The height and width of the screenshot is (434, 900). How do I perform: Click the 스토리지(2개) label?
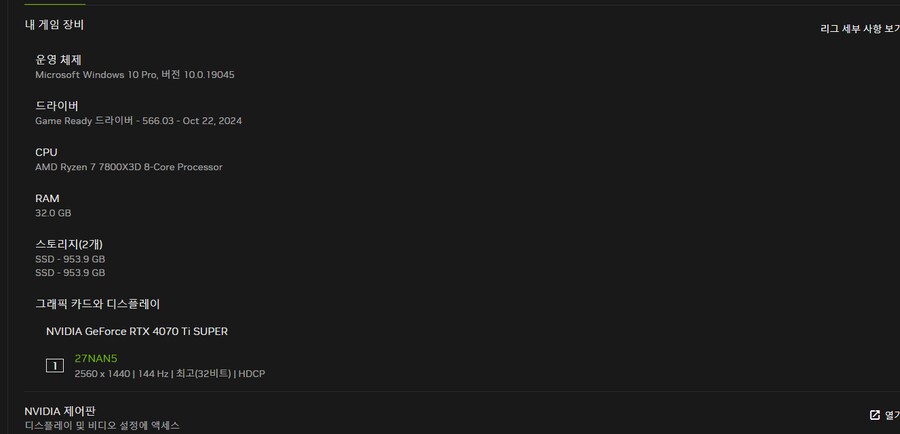[69, 244]
